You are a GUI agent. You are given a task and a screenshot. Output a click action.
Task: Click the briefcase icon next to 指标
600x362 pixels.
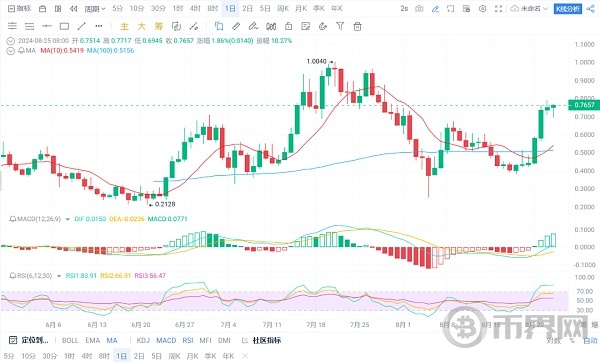[42, 8]
